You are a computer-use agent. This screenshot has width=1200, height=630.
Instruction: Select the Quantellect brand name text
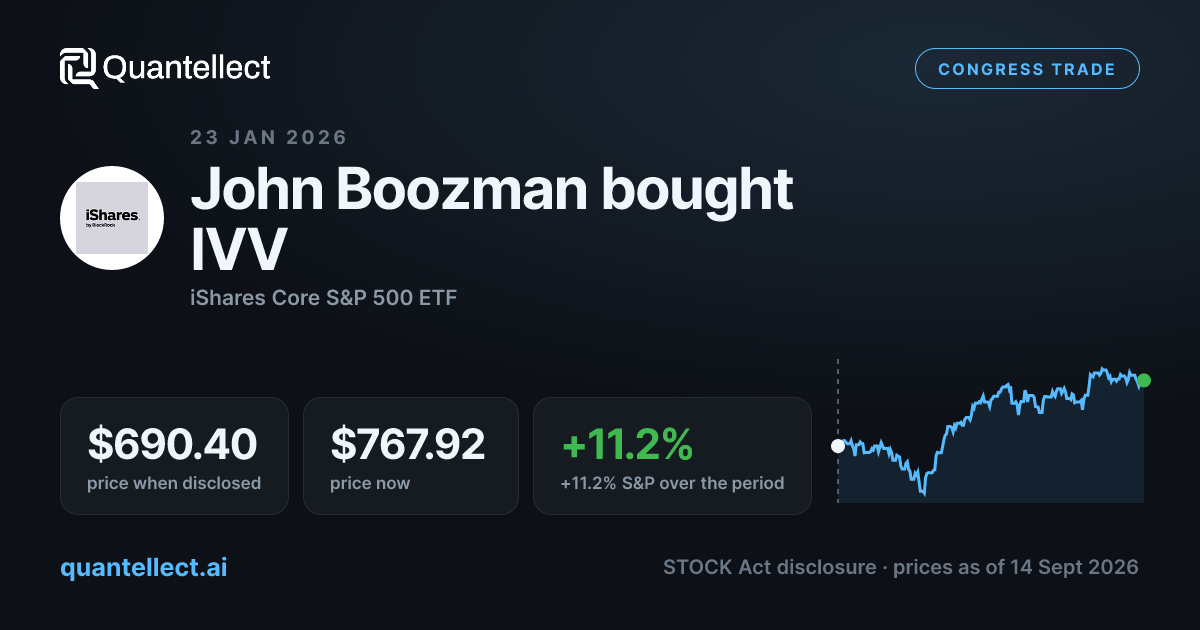point(187,68)
